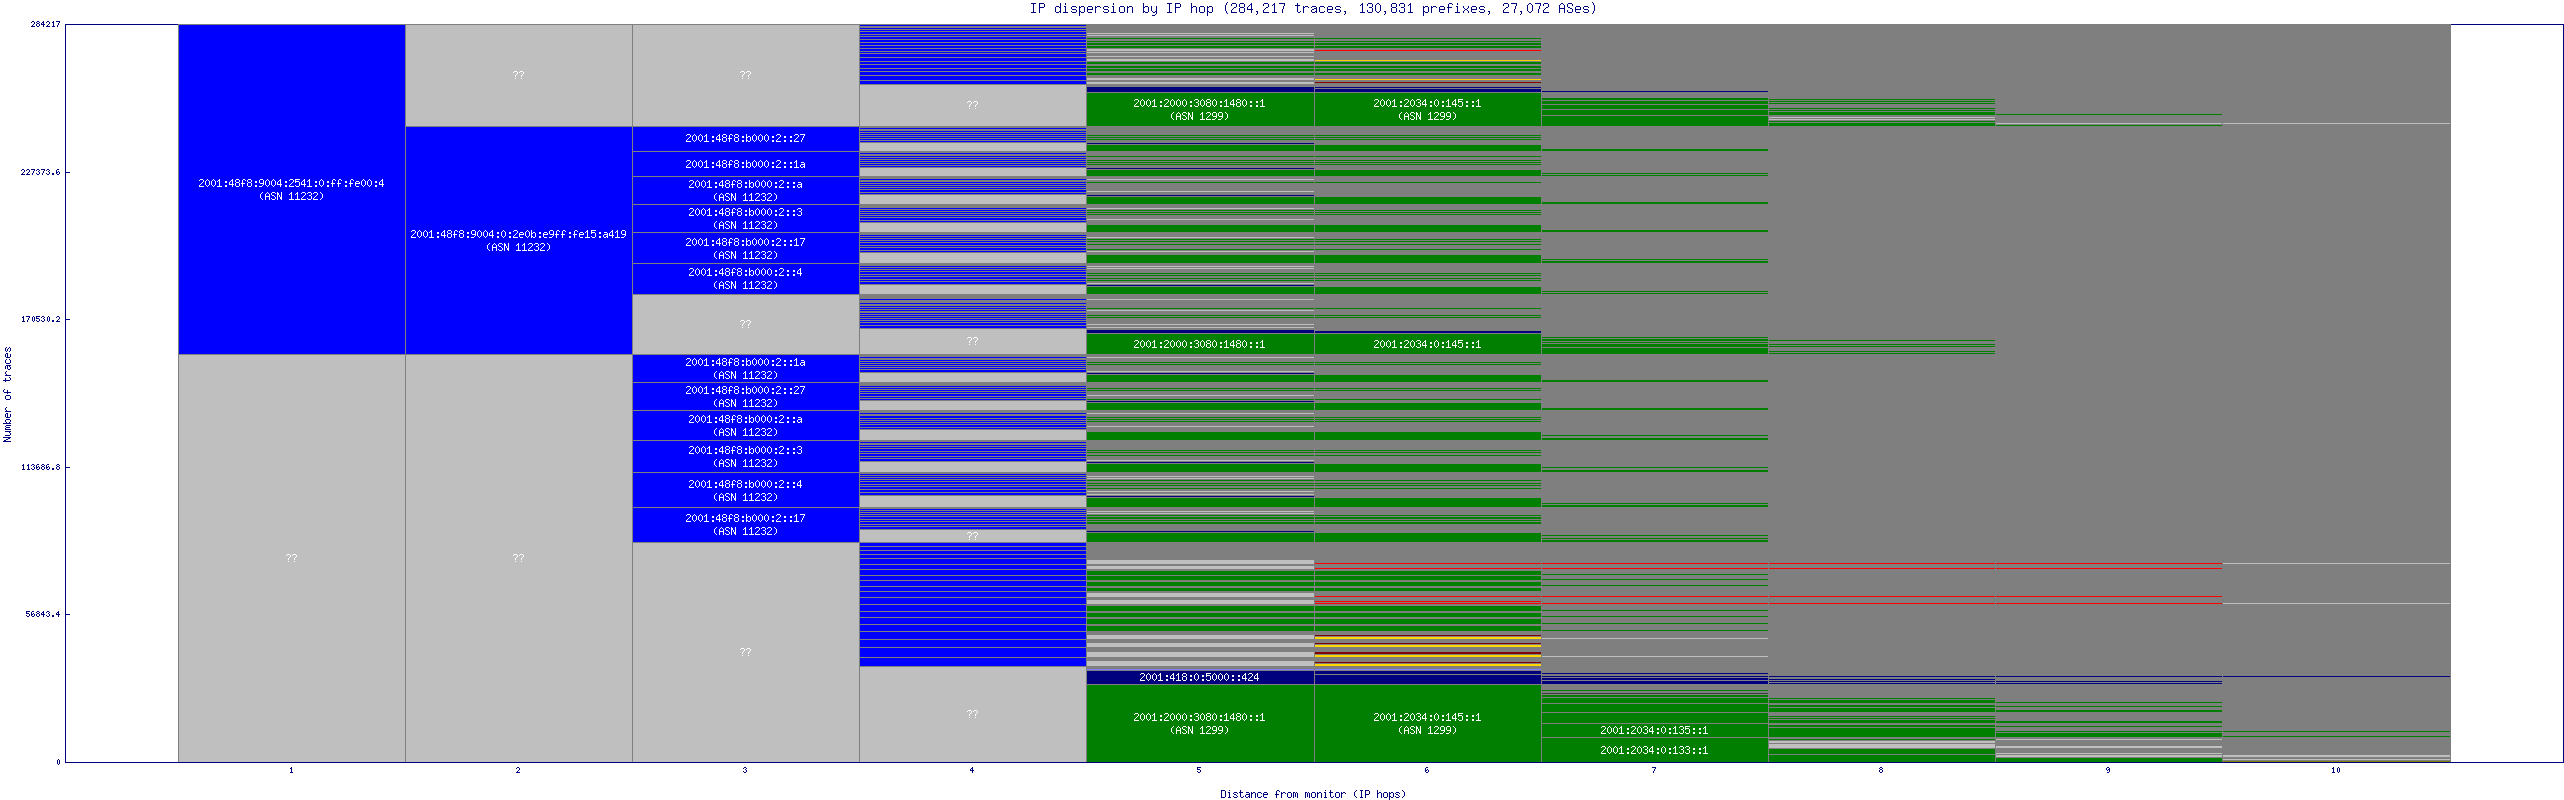Click the "Number of traces" y-axis label
The image size is (2564, 800).
point(7,394)
